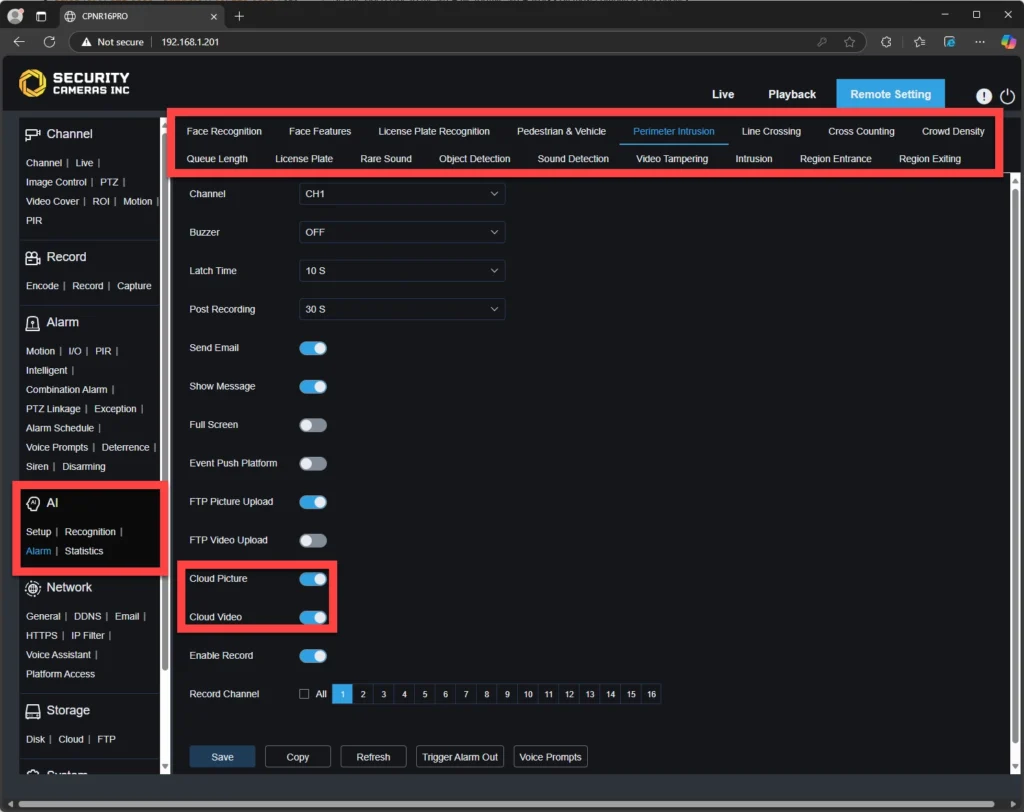Click the Voice Prompts button at bottom
Image resolution: width=1024 pixels, height=812 pixels.
point(550,757)
